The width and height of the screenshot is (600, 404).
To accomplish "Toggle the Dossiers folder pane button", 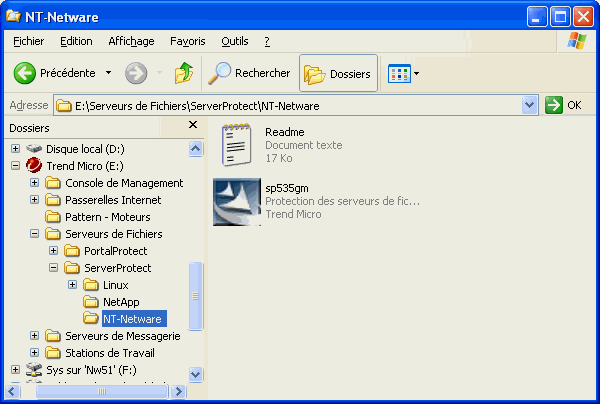I will point(338,73).
